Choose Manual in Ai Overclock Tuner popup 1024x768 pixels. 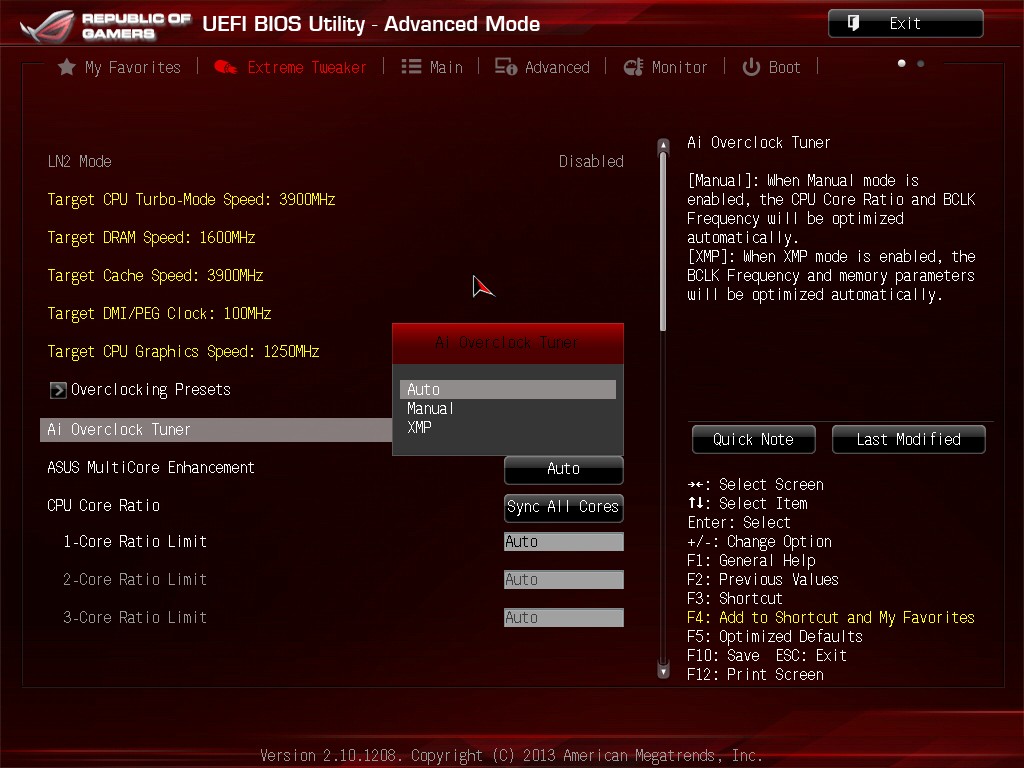(507, 409)
